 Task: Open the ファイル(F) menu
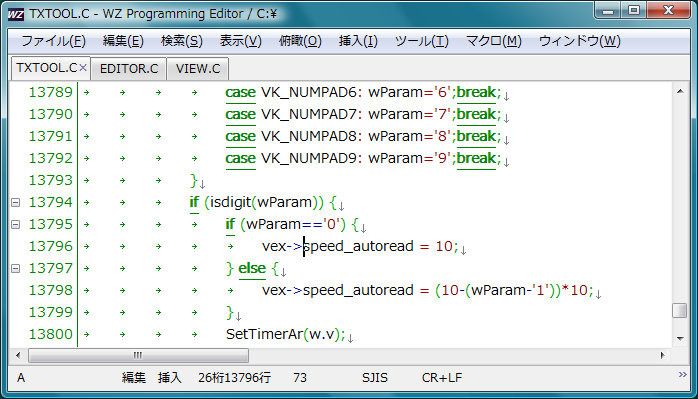(53, 41)
